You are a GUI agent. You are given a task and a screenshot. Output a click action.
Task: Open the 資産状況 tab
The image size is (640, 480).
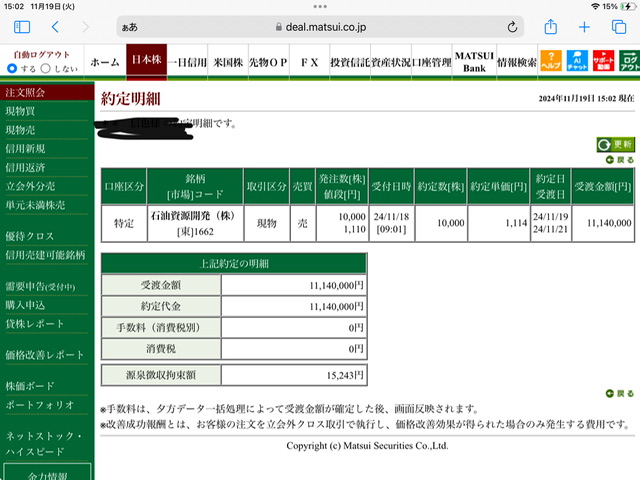click(x=391, y=62)
